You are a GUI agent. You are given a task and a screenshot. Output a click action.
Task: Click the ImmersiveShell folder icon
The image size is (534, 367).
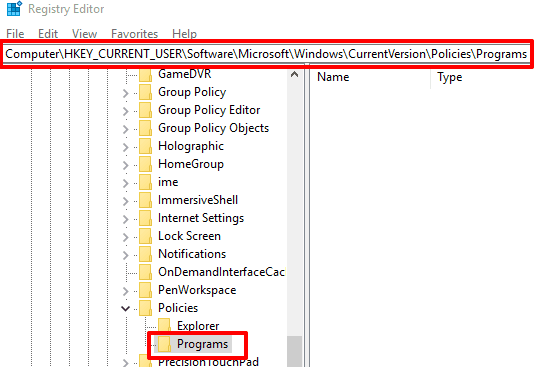click(x=145, y=200)
